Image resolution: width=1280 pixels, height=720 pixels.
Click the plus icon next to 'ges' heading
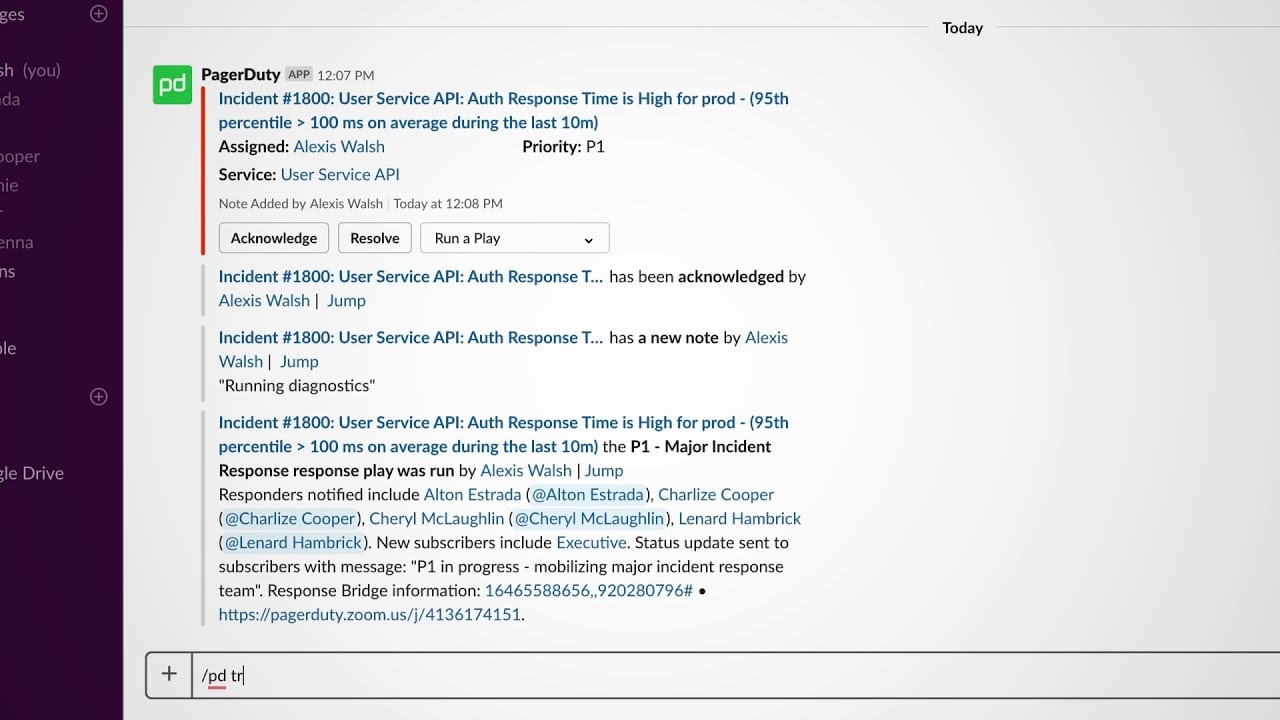tap(98, 14)
